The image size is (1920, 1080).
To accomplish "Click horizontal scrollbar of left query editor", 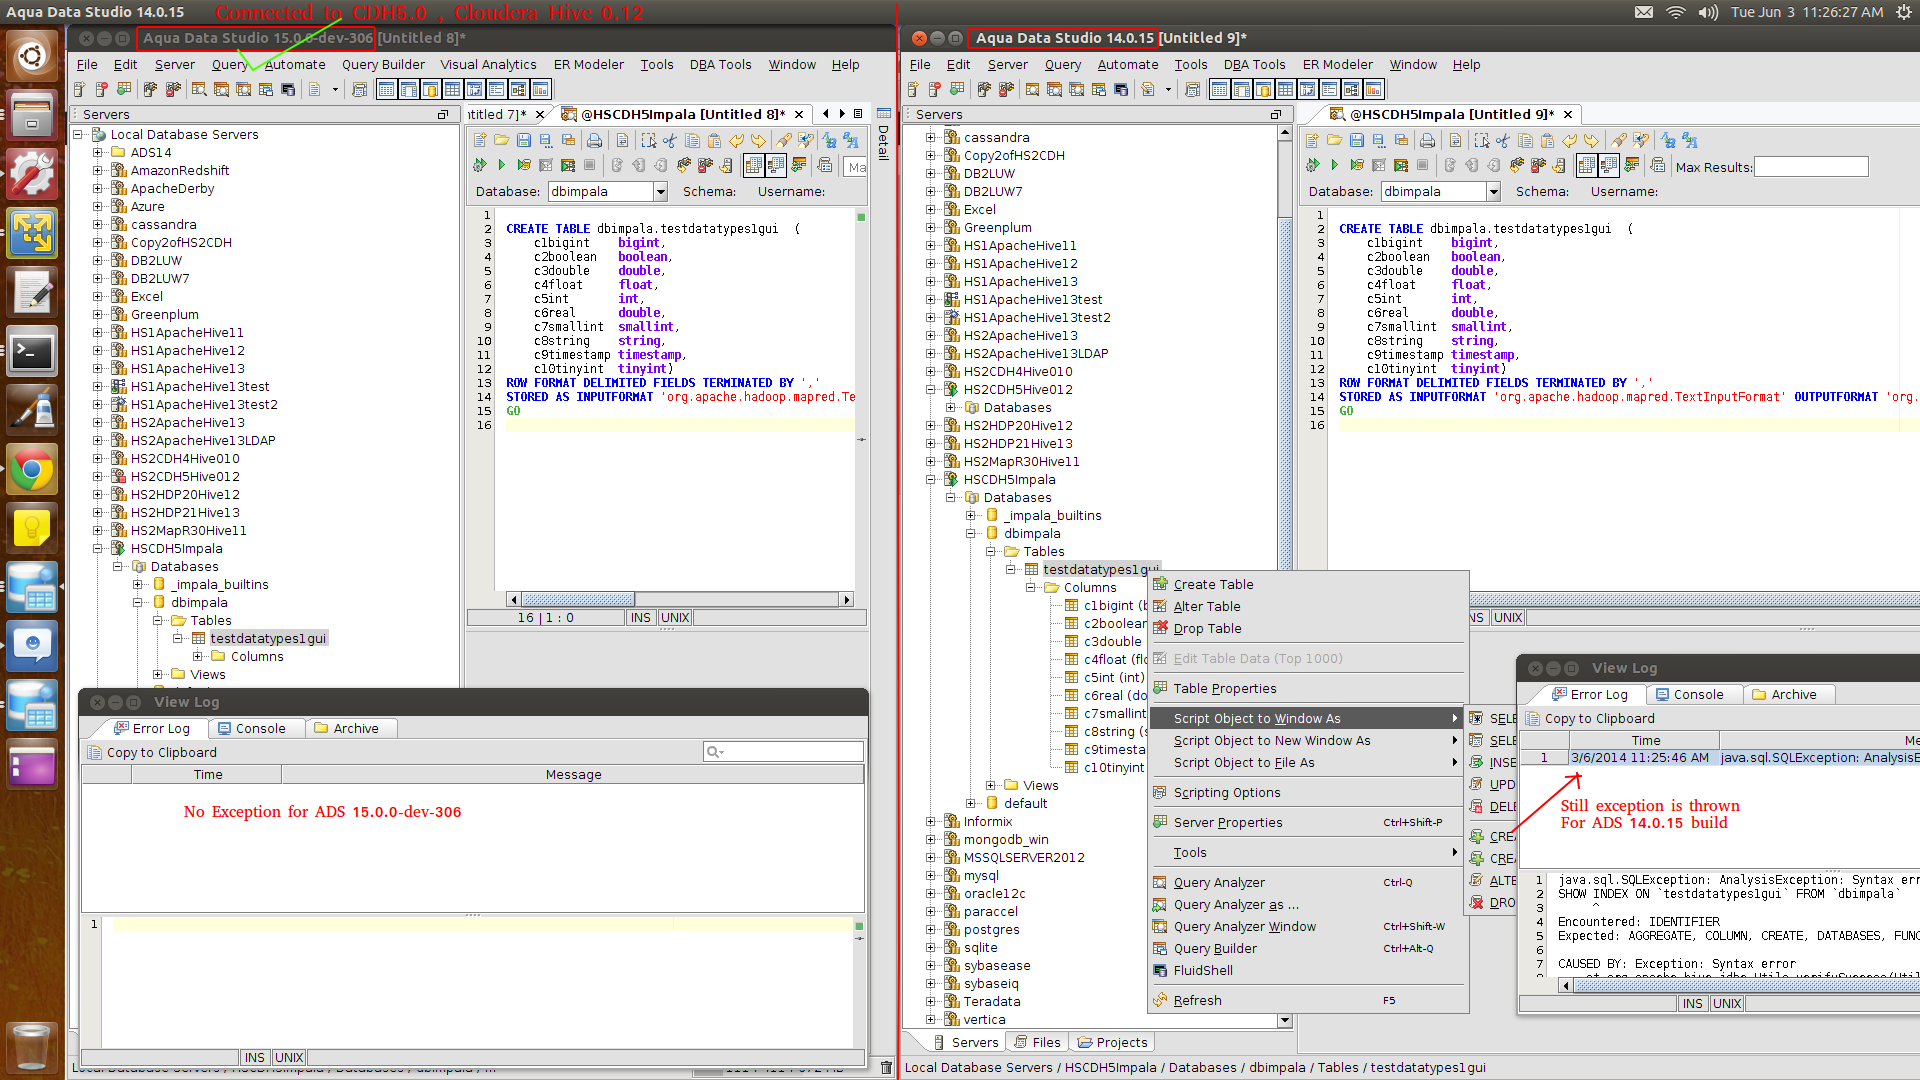I will [579, 600].
